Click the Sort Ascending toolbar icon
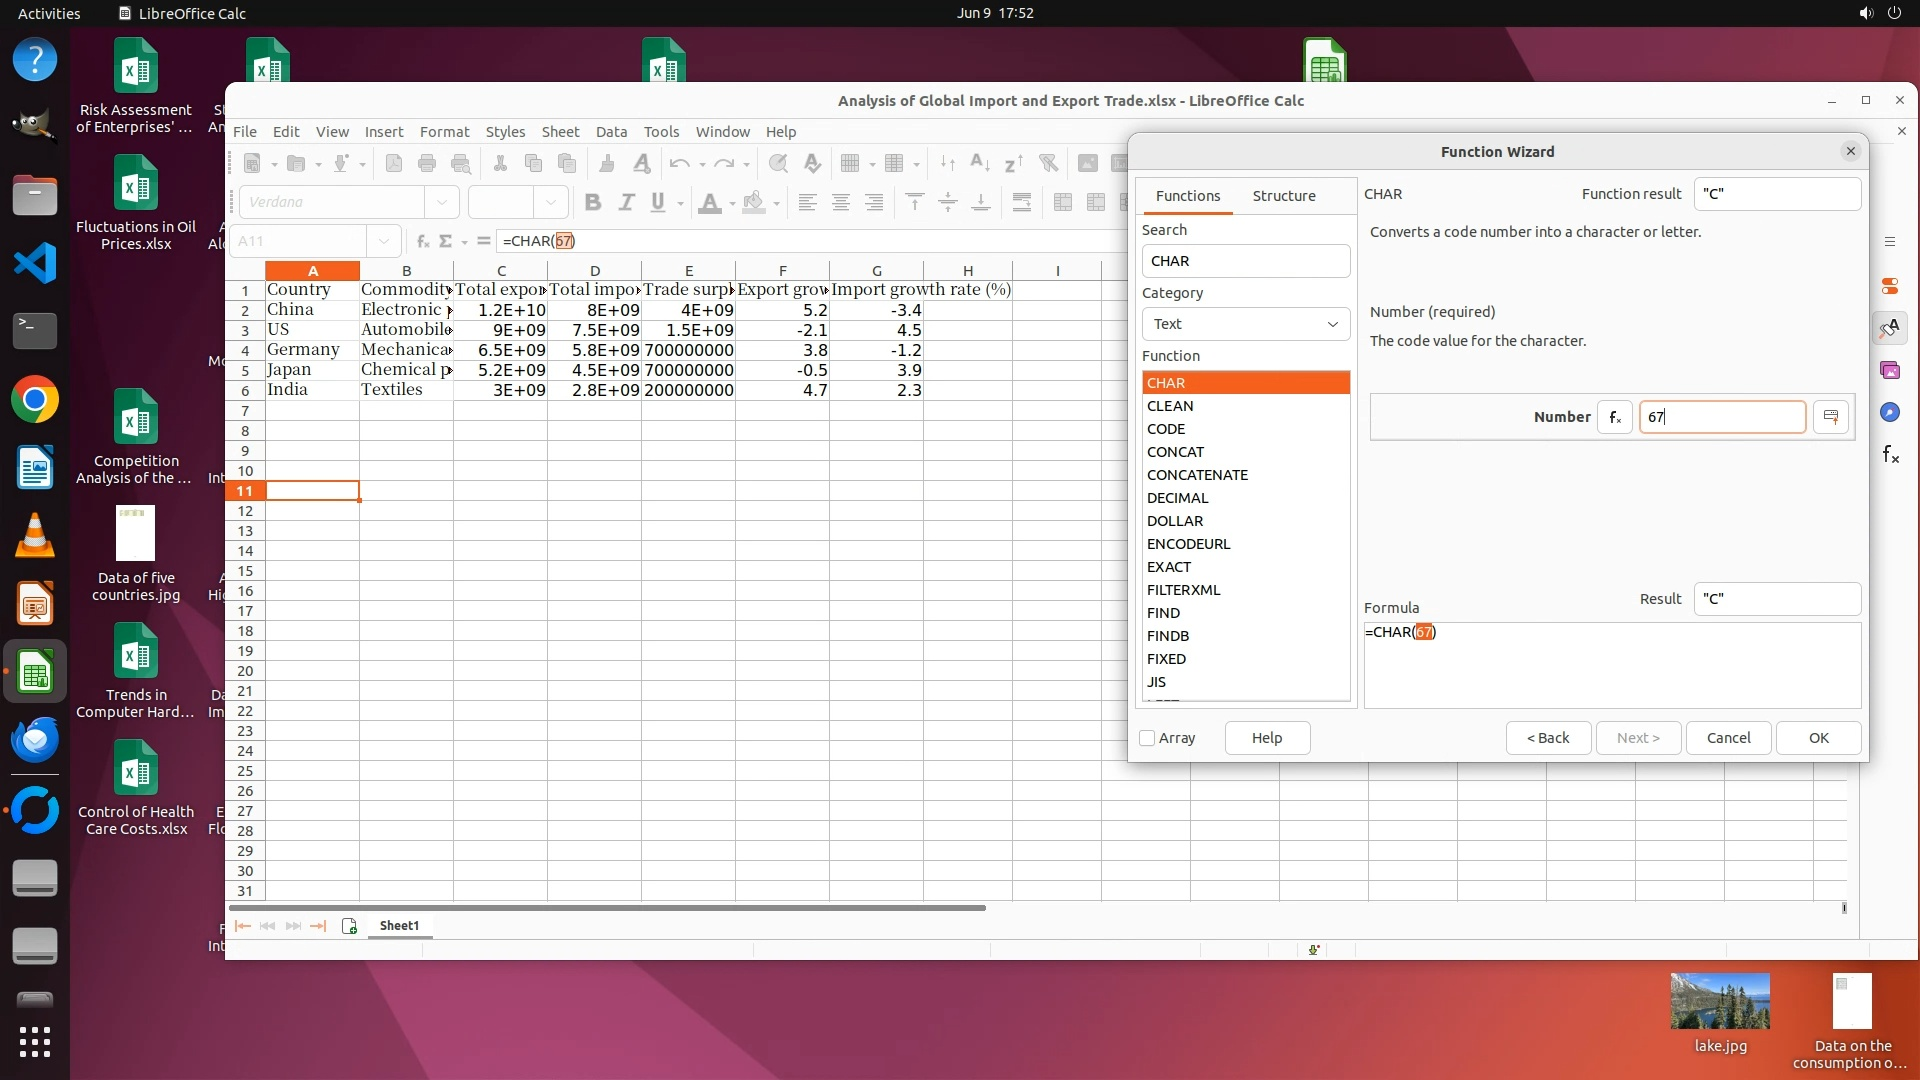Image resolution: width=1920 pixels, height=1080 pixels. pos(980,164)
